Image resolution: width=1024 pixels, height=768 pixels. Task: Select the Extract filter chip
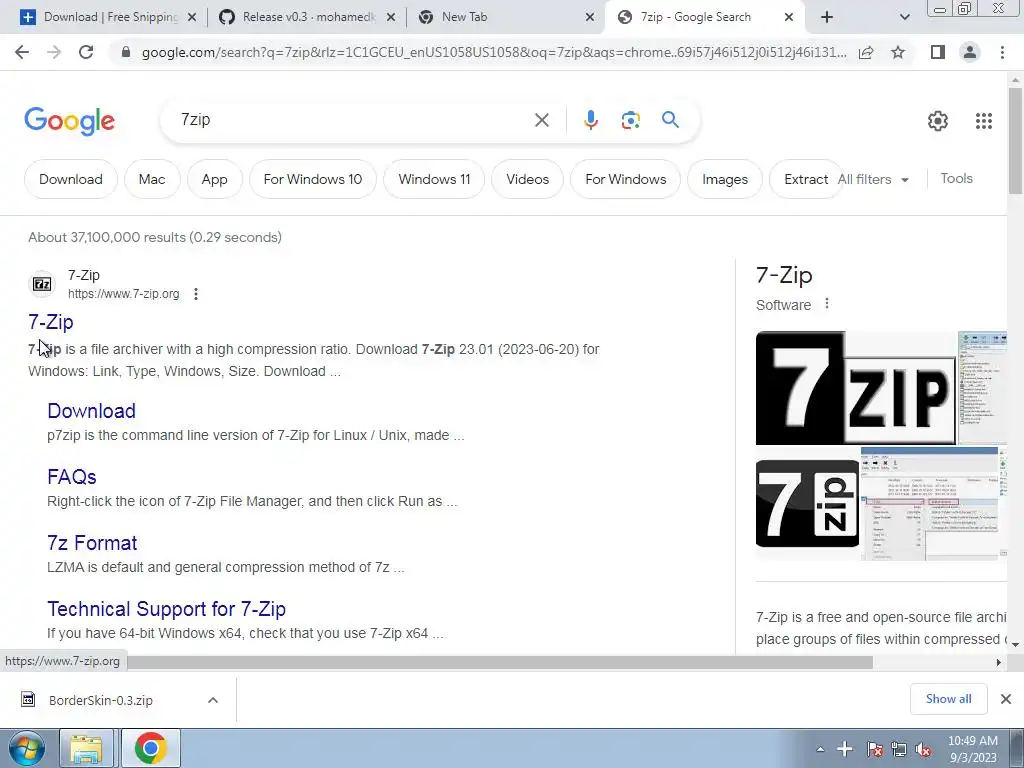pos(806,179)
